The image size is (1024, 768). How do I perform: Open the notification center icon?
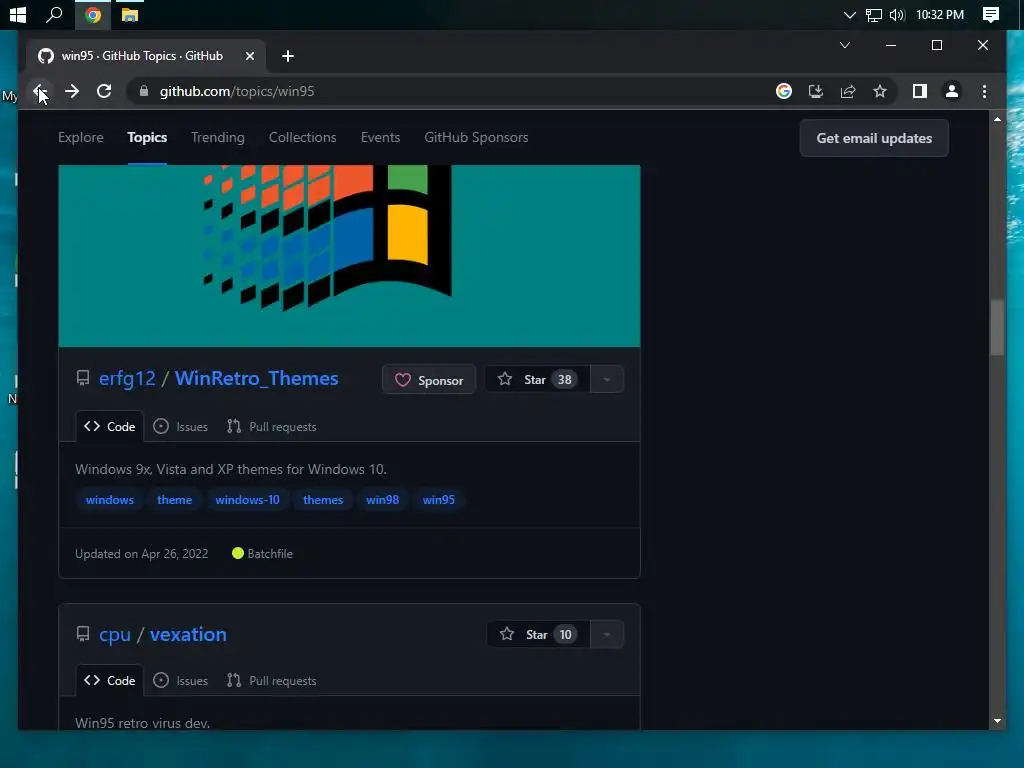991,14
